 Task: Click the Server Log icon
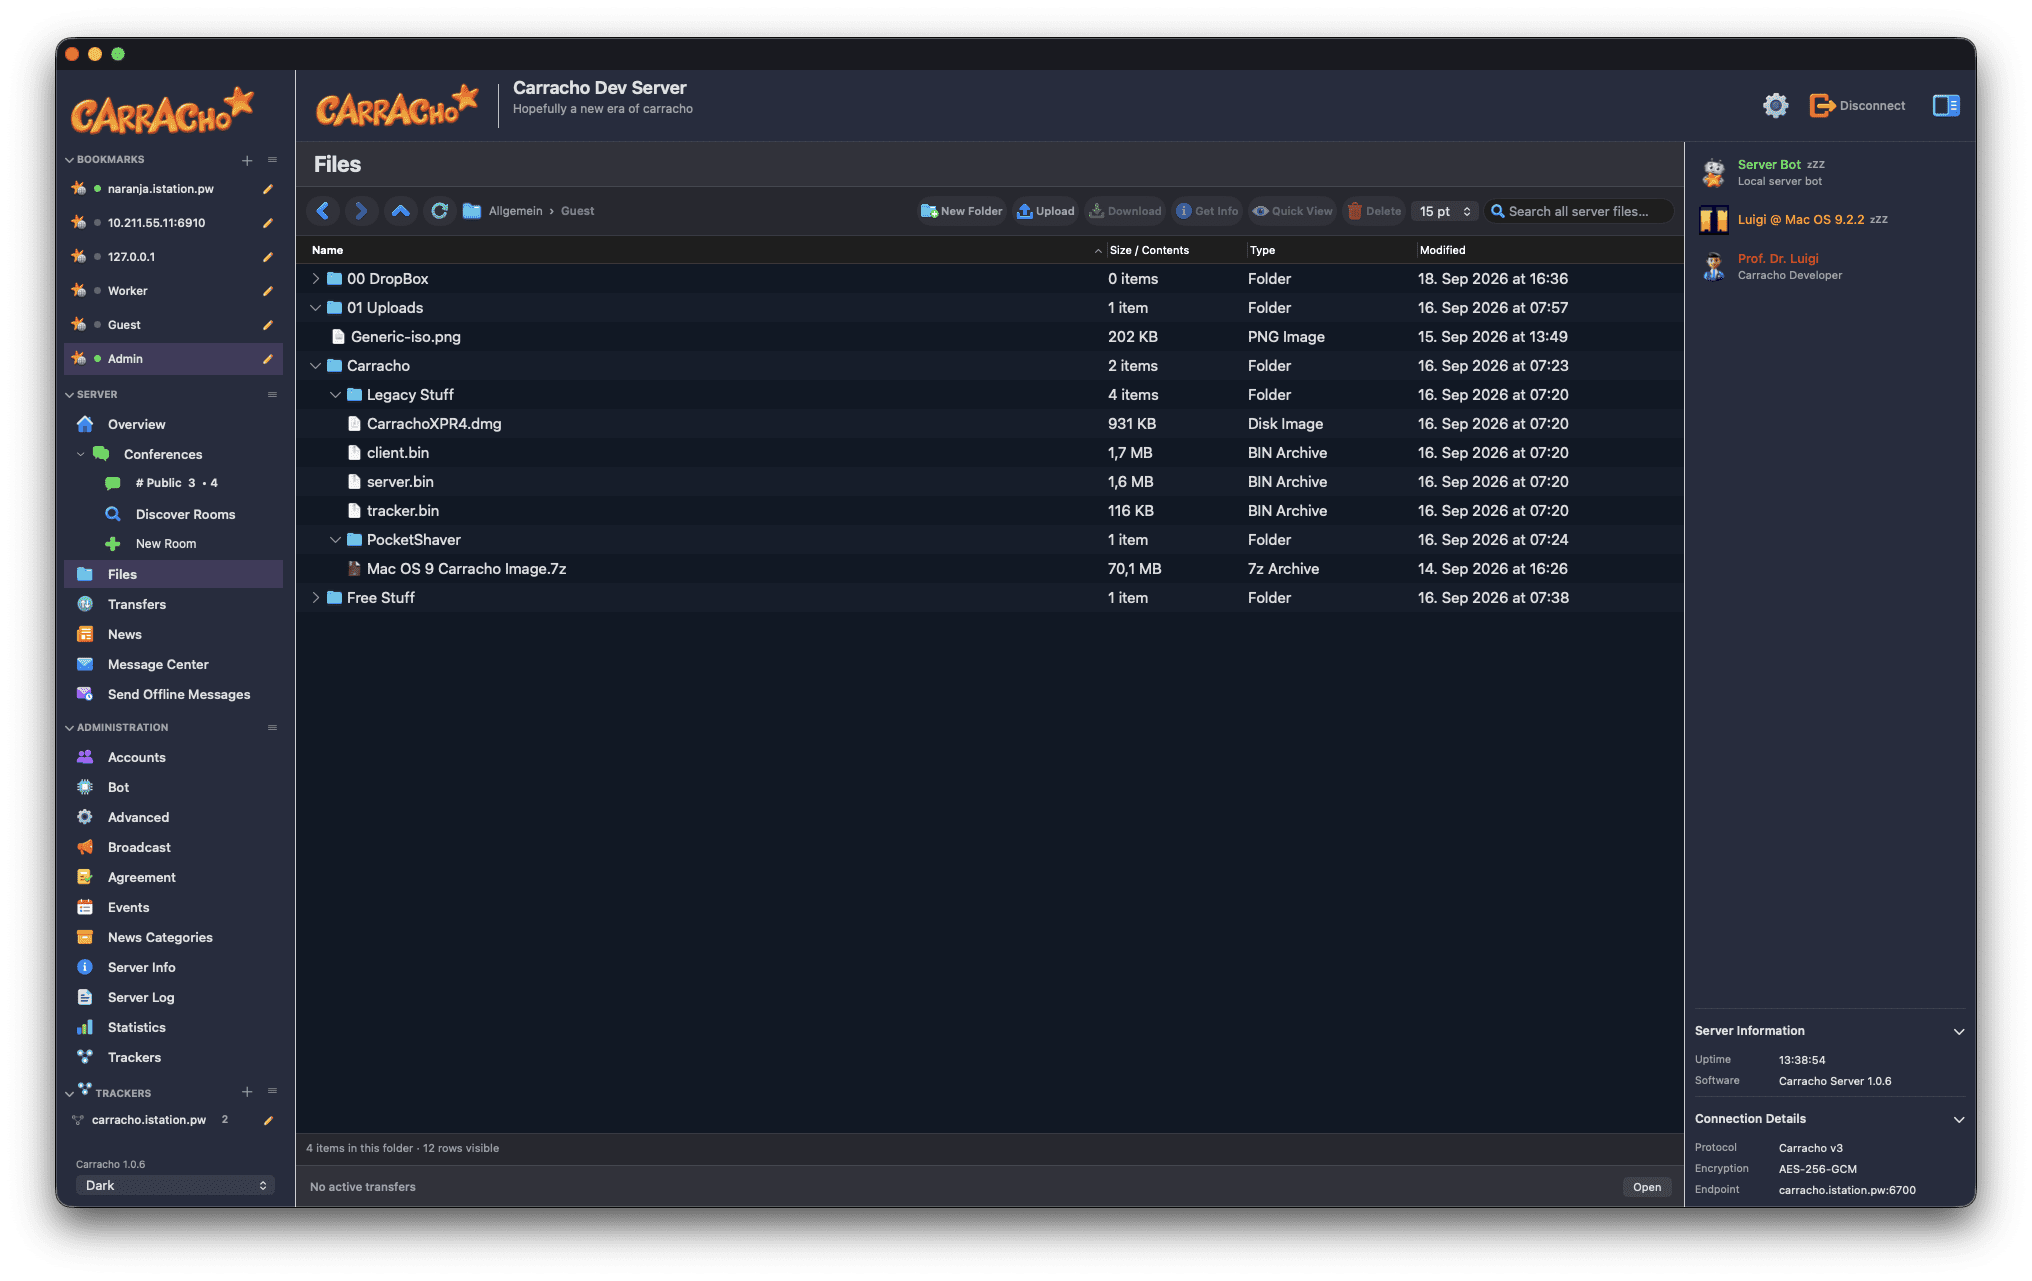pyautogui.click(x=85, y=997)
